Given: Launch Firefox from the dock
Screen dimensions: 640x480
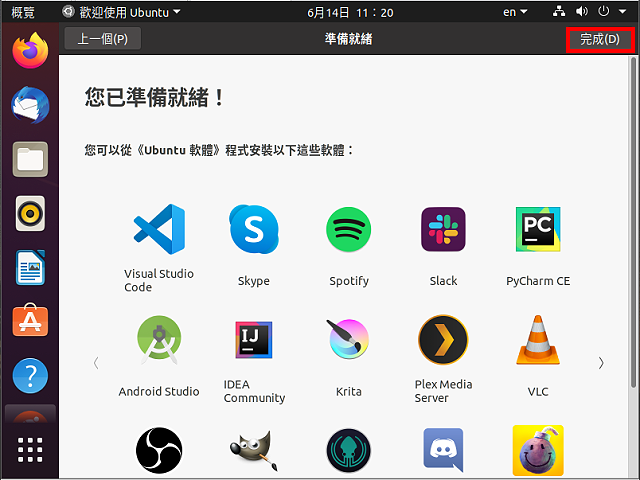Looking at the screenshot, I should click(30, 50).
